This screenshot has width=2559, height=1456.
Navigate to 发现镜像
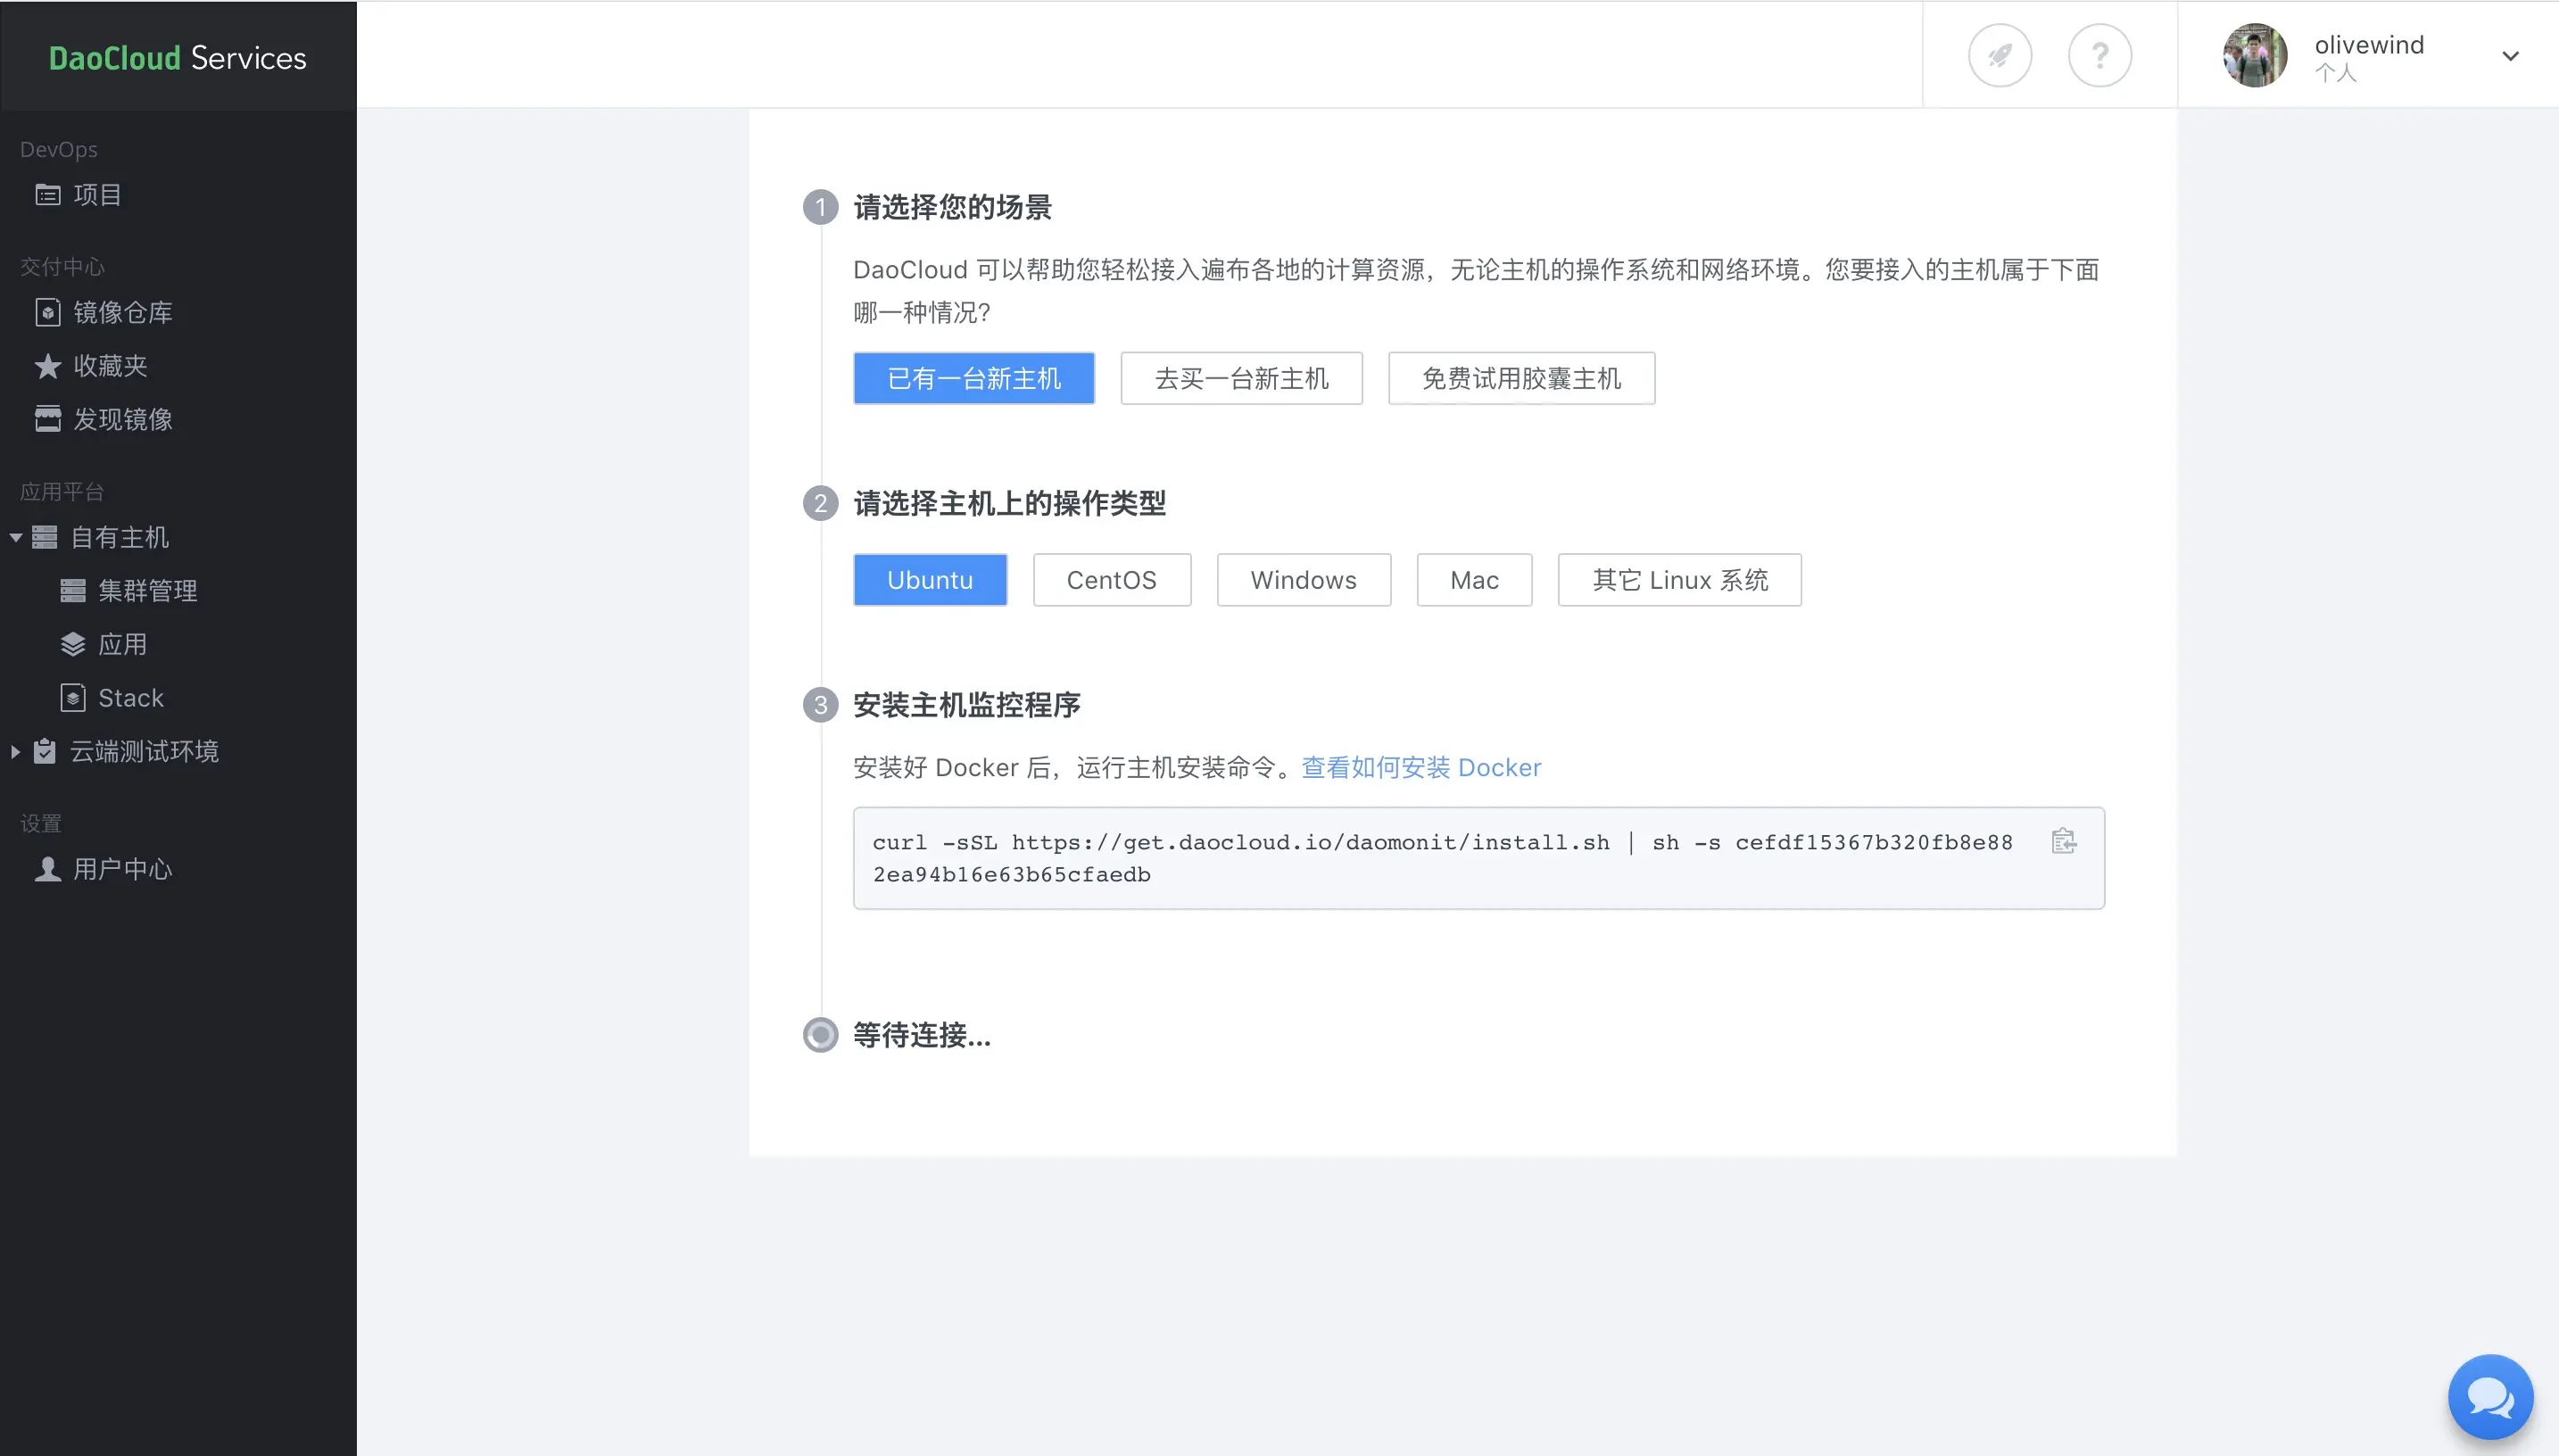tap(123, 419)
